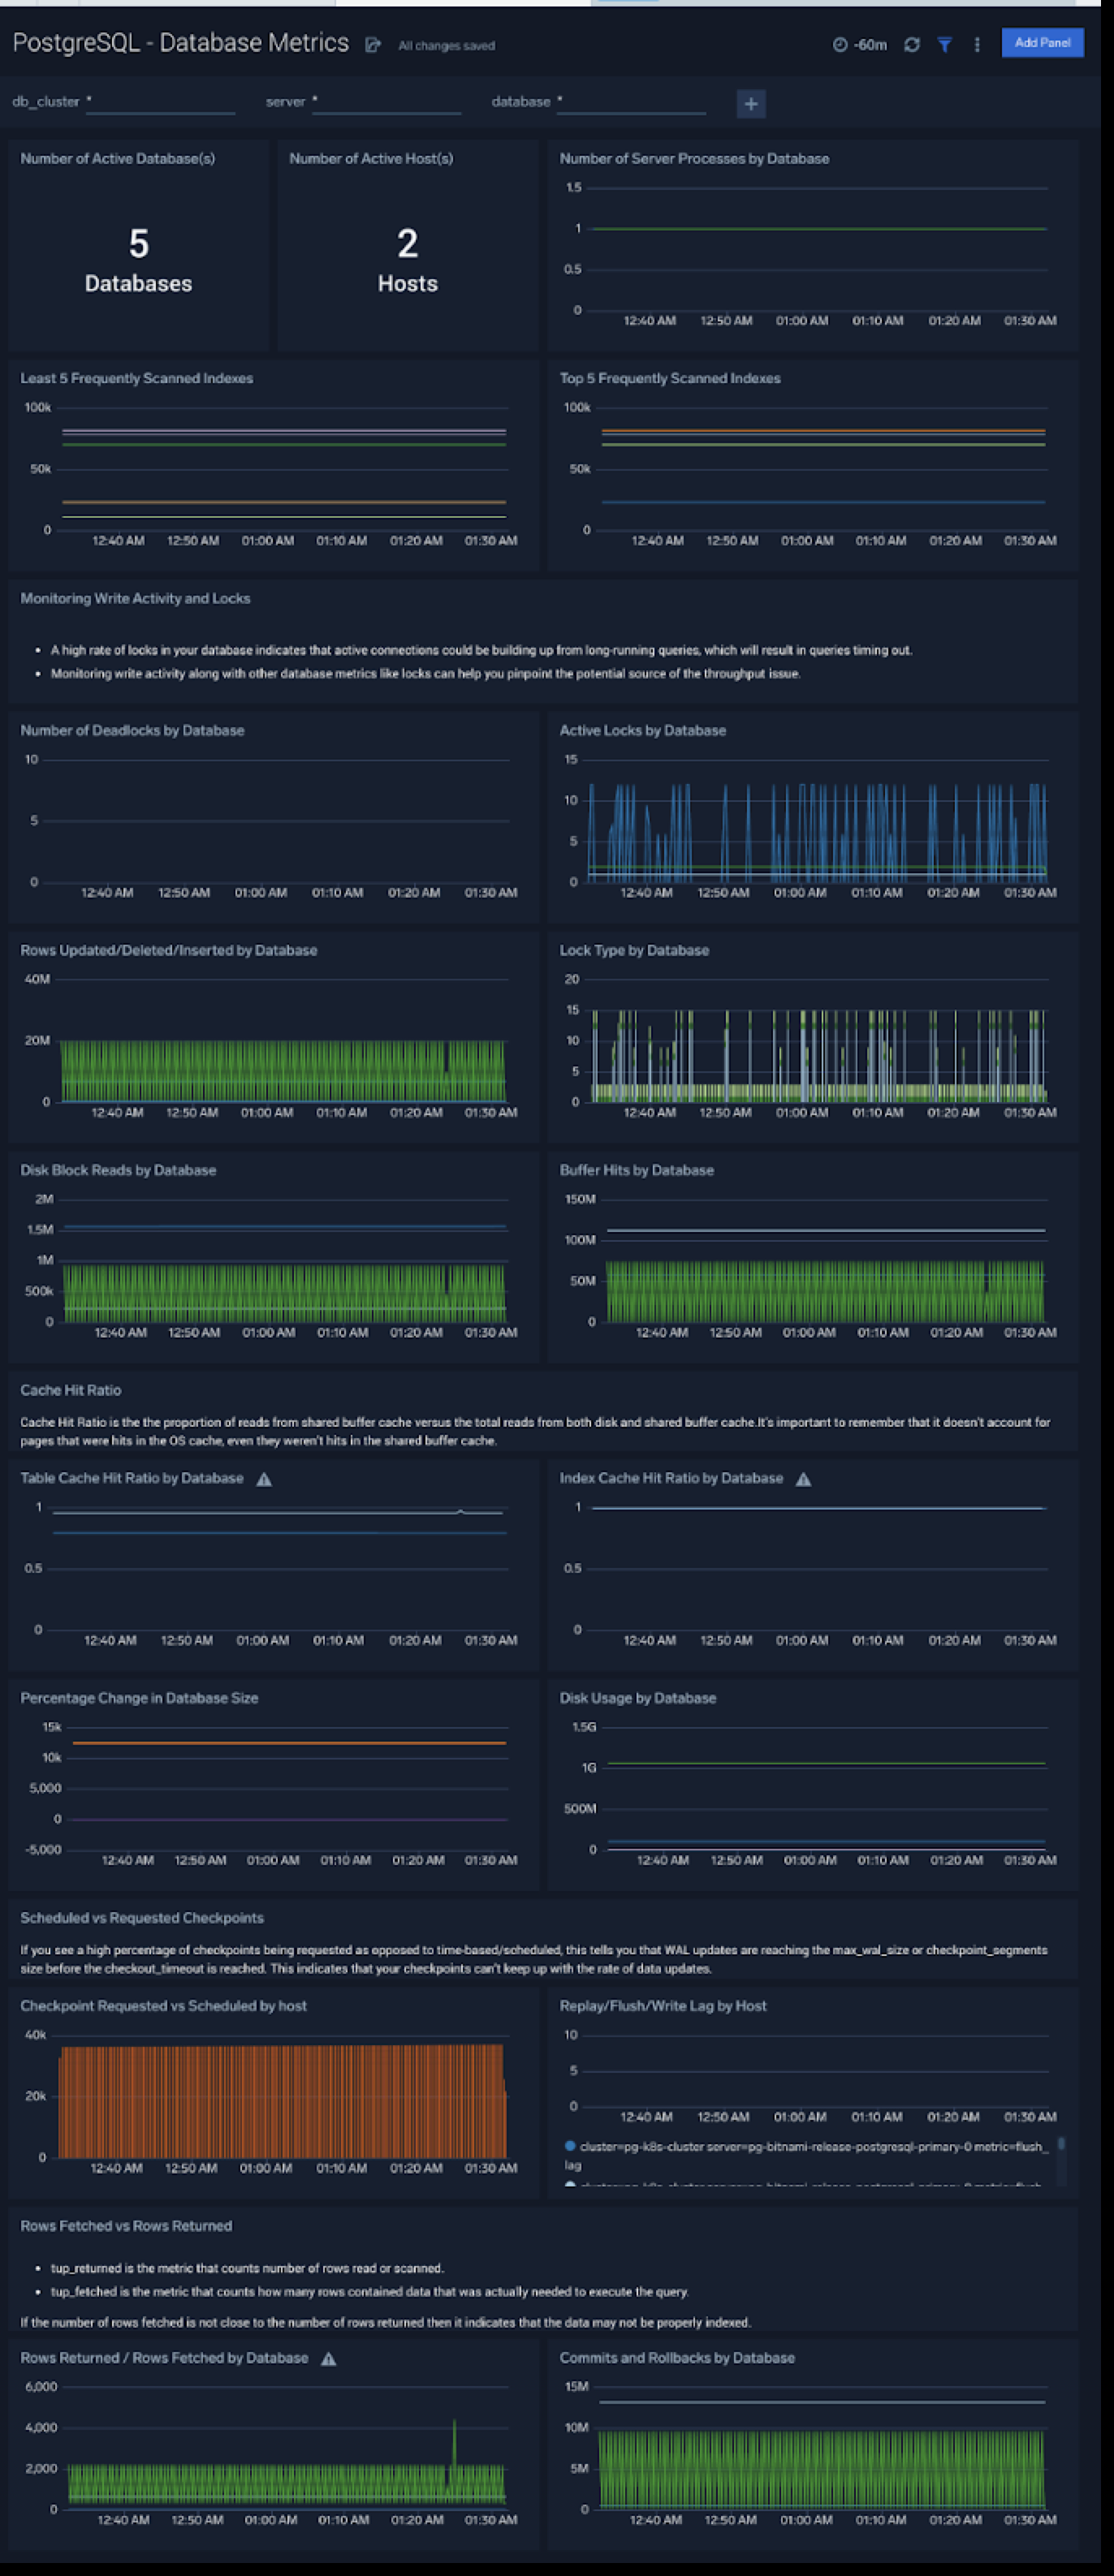The width and height of the screenshot is (1114, 2576).
Task: Open the -60m time range dropdown
Action: [x=870, y=45]
